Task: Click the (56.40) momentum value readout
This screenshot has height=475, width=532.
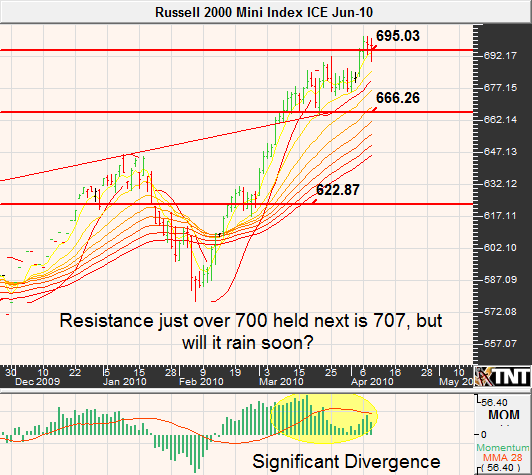Action: [501, 468]
